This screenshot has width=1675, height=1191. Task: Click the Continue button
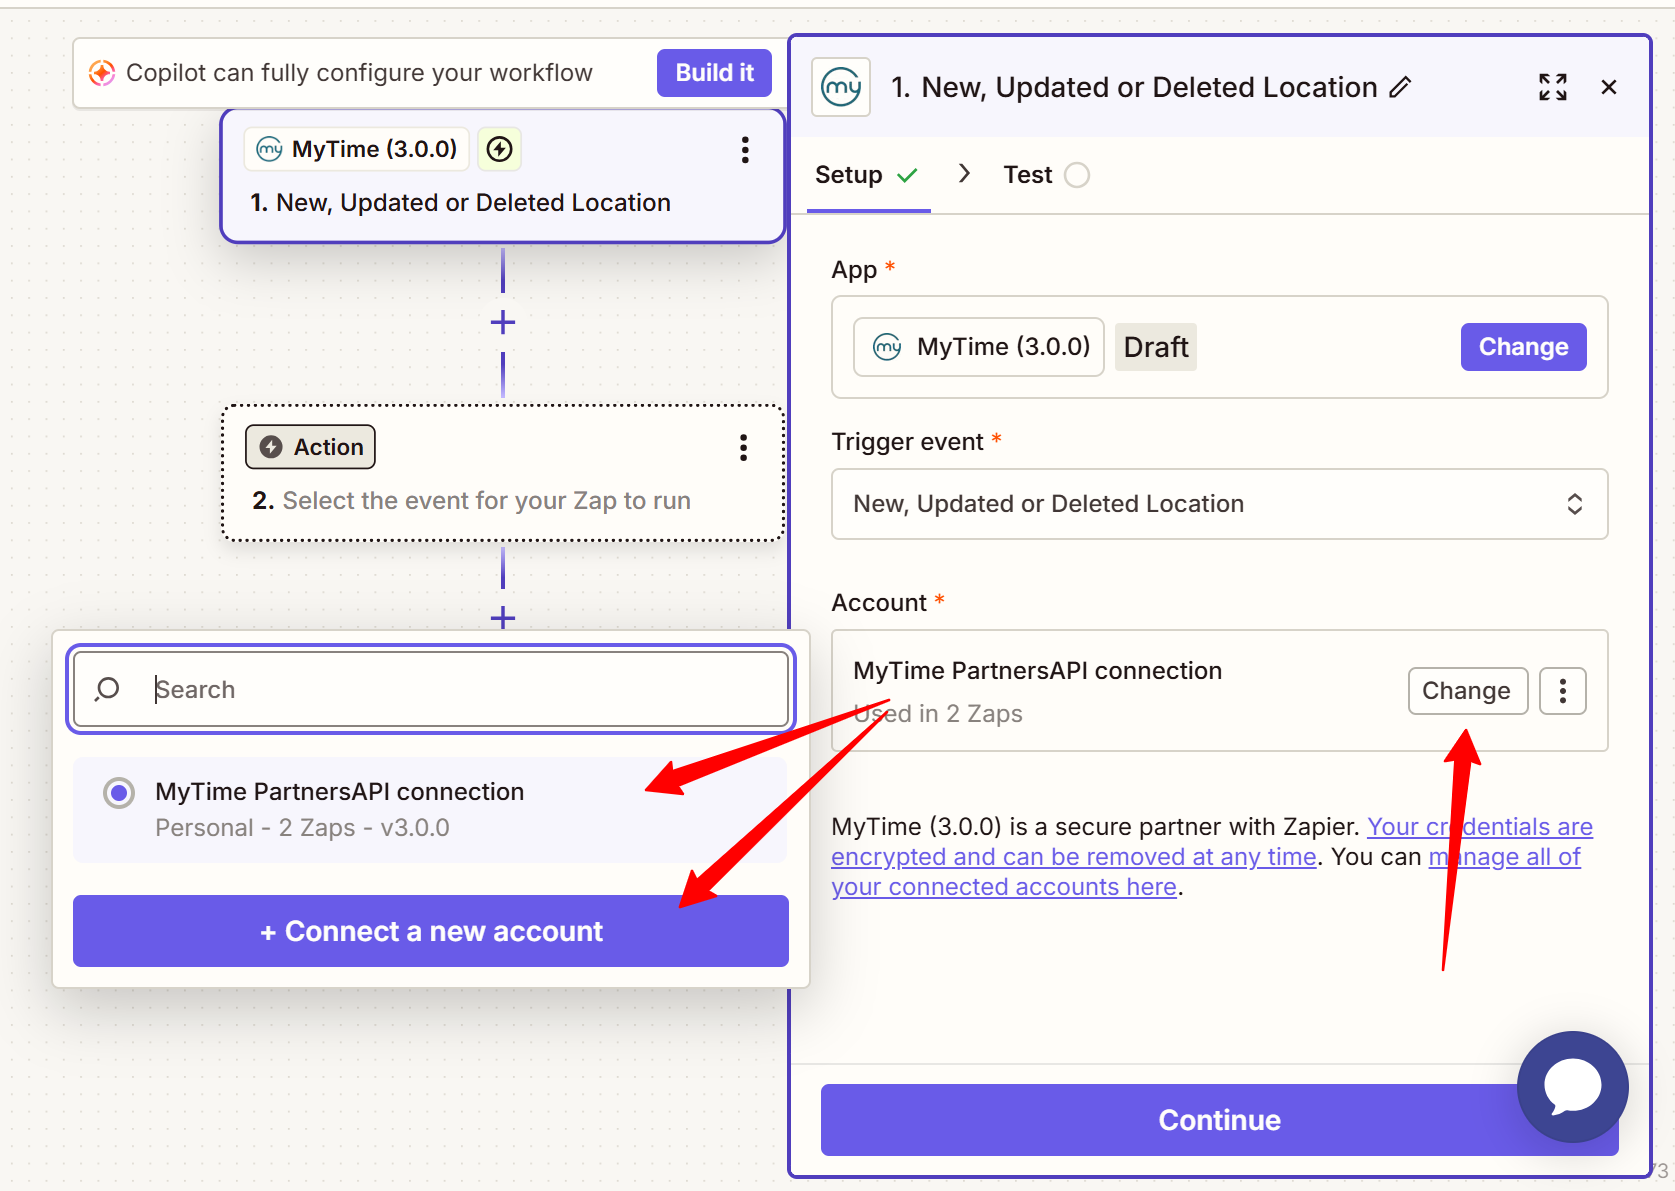click(1219, 1120)
